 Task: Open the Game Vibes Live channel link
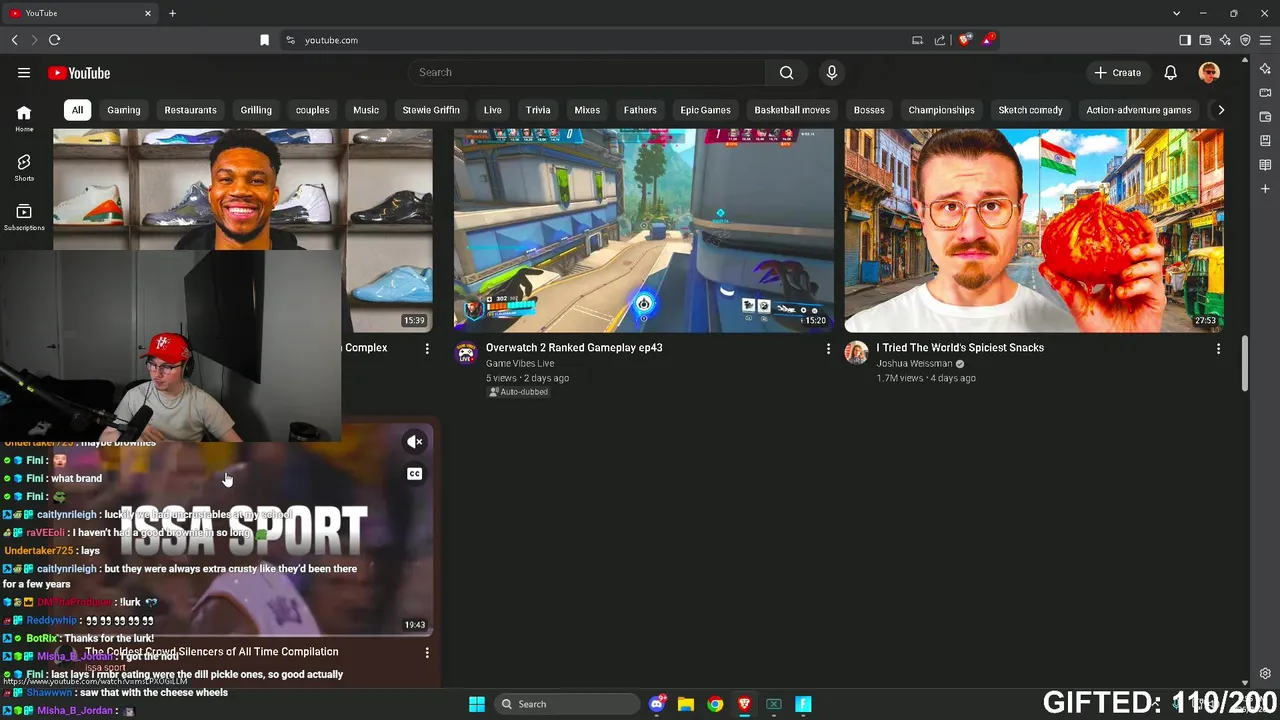[x=520, y=364]
